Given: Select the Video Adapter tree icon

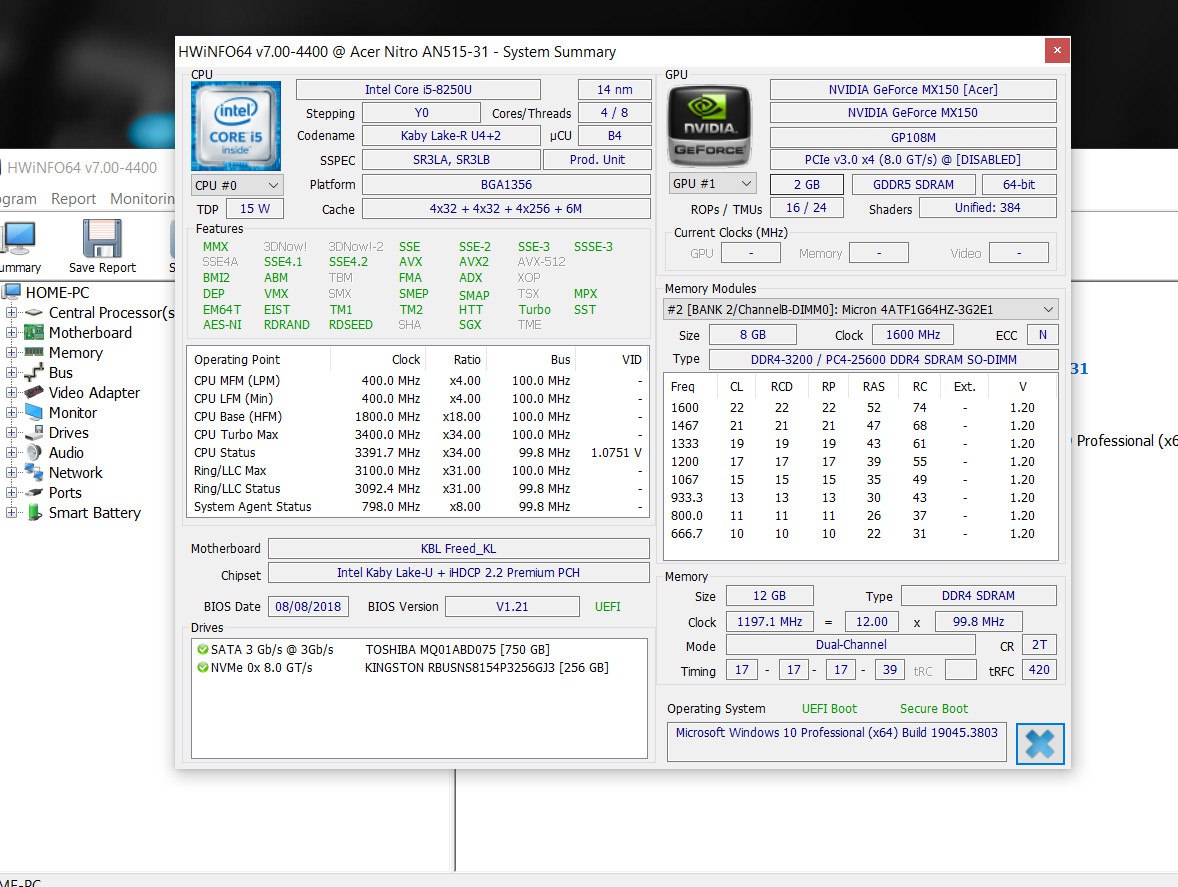Looking at the screenshot, I should point(34,393).
